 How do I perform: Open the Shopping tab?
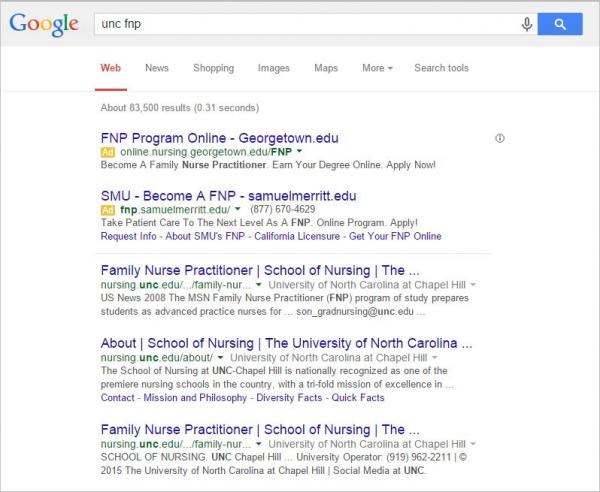tap(213, 68)
